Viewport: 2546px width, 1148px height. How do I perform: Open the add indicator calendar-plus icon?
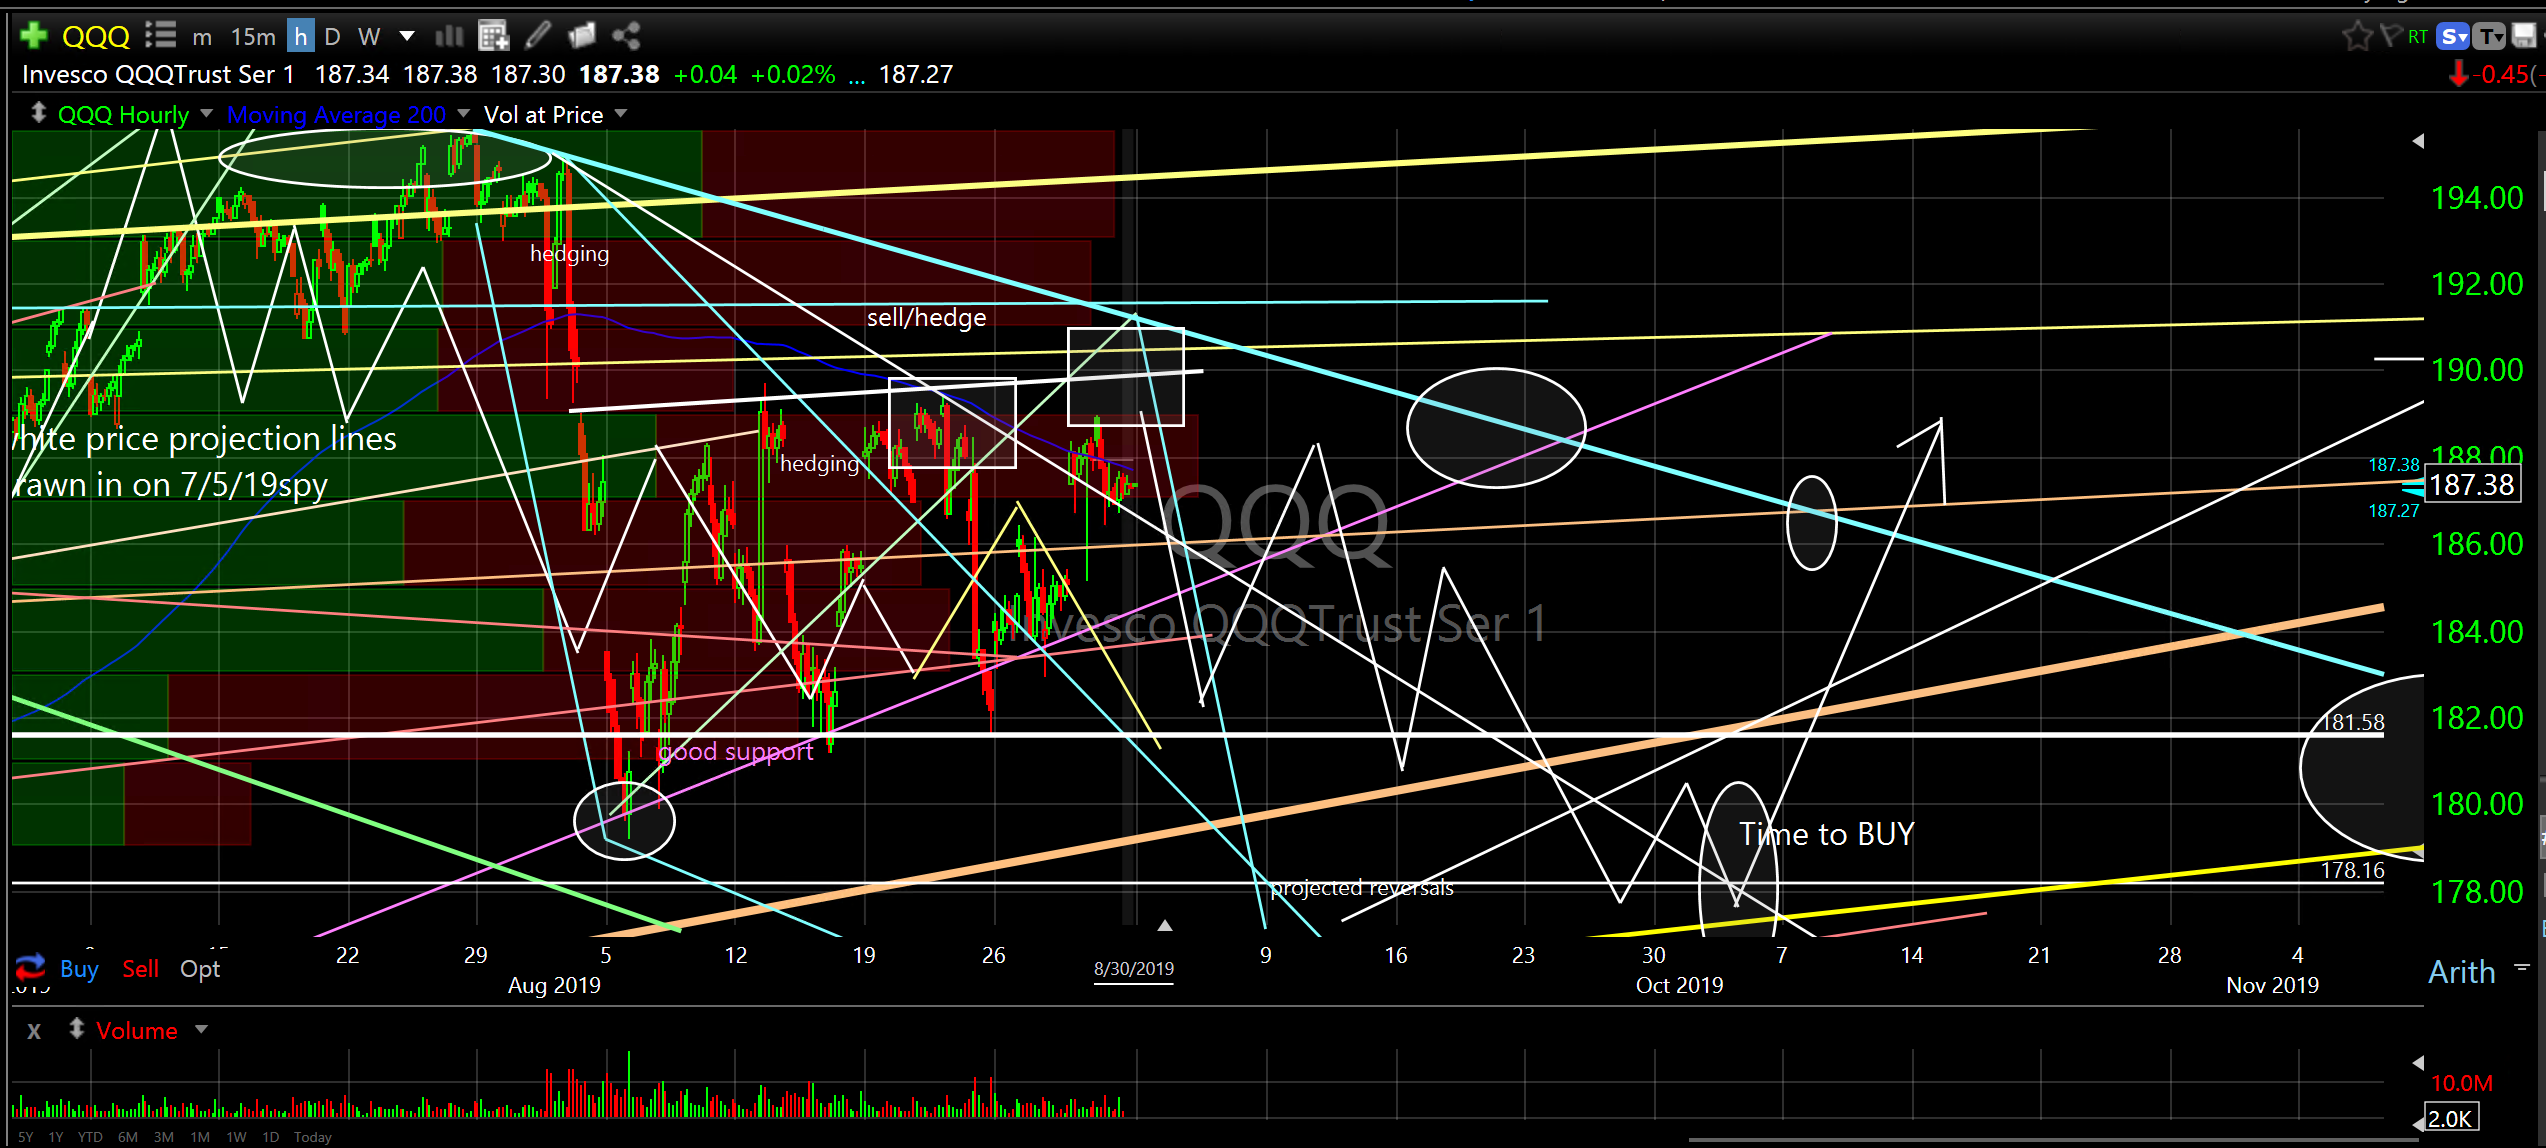[493, 37]
